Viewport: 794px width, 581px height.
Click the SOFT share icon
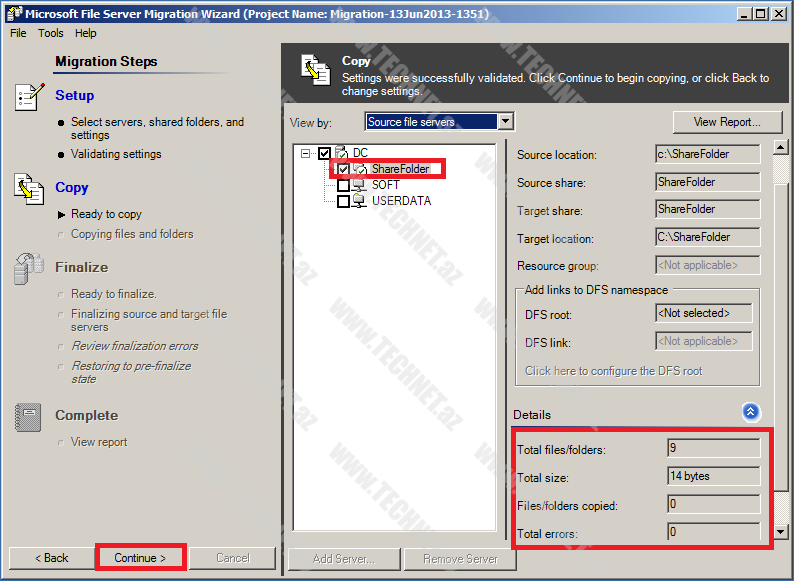coord(360,185)
